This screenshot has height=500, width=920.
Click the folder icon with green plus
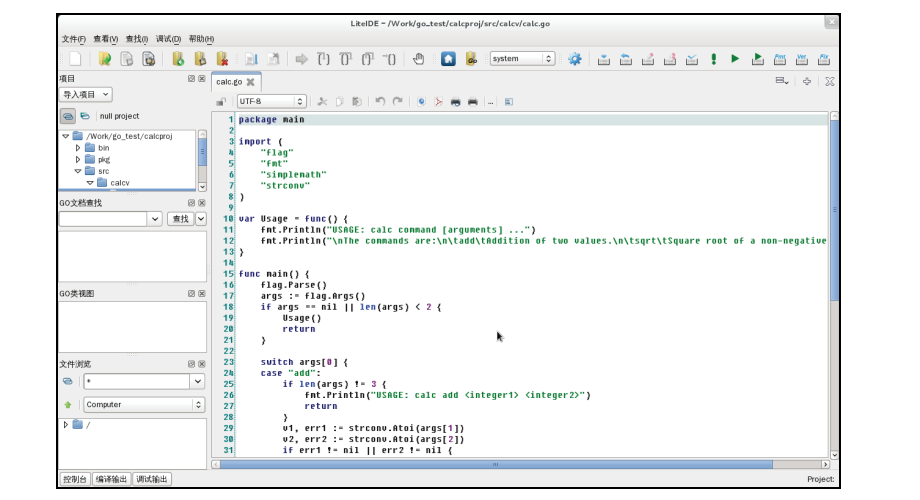(178, 59)
